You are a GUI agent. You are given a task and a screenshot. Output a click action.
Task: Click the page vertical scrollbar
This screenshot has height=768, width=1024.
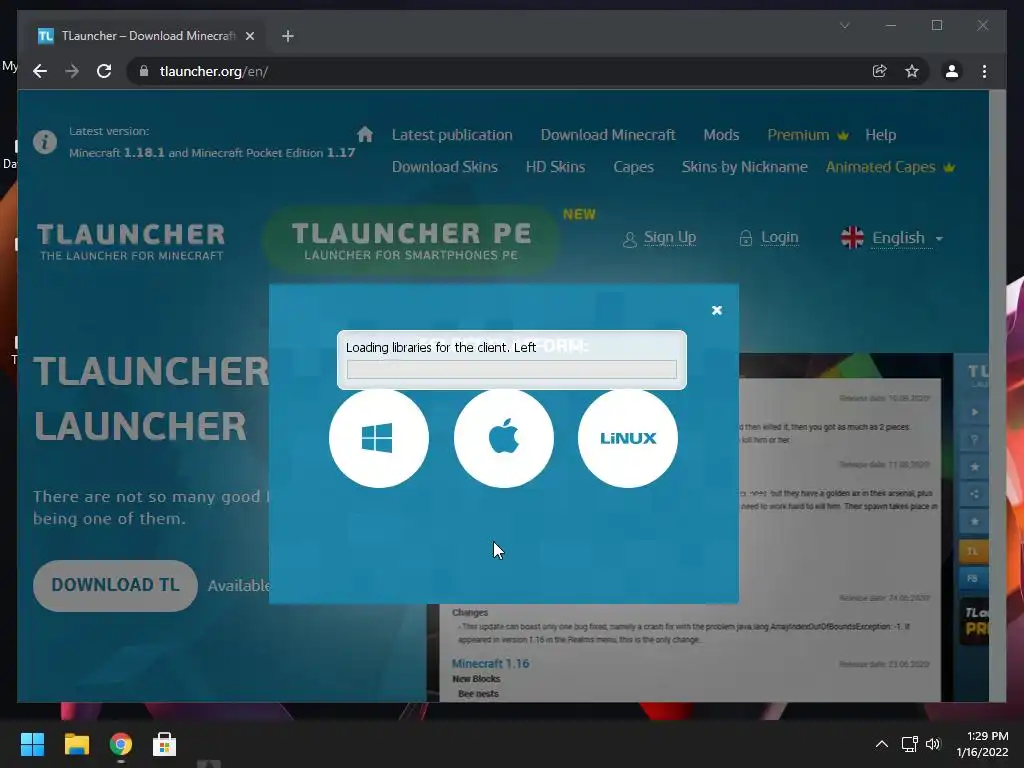coord(997,396)
